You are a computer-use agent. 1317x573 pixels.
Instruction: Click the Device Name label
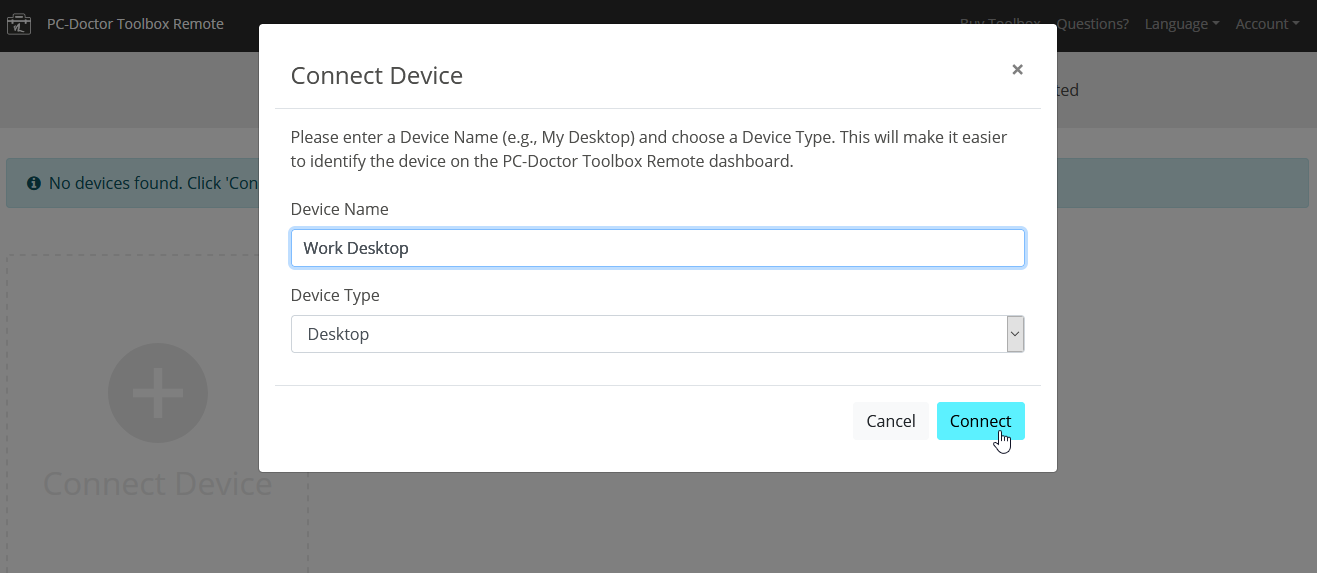point(339,209)
